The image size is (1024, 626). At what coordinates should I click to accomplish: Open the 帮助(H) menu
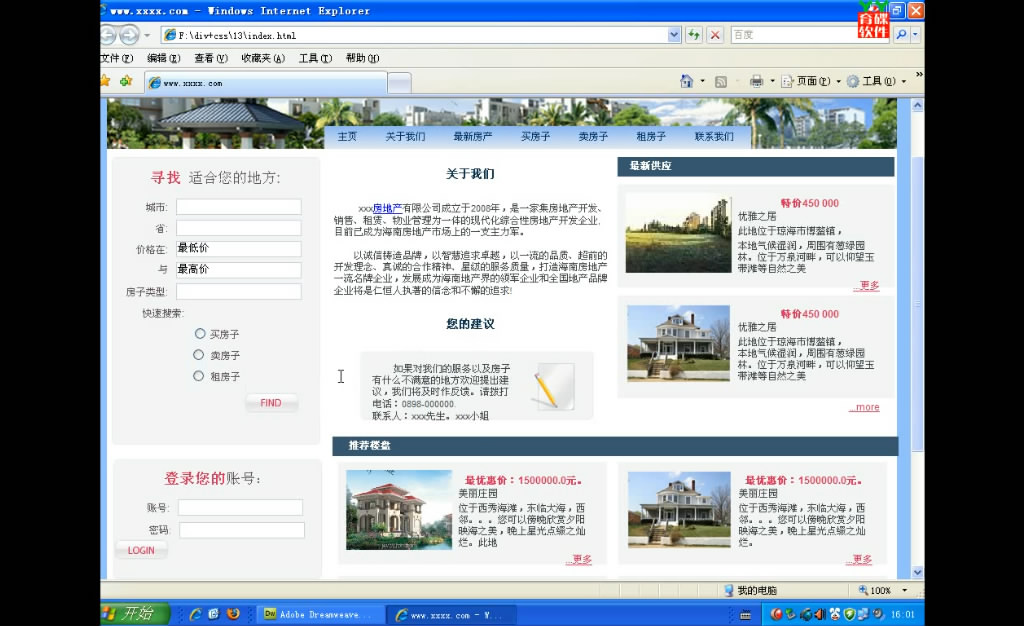coord(362,58)
